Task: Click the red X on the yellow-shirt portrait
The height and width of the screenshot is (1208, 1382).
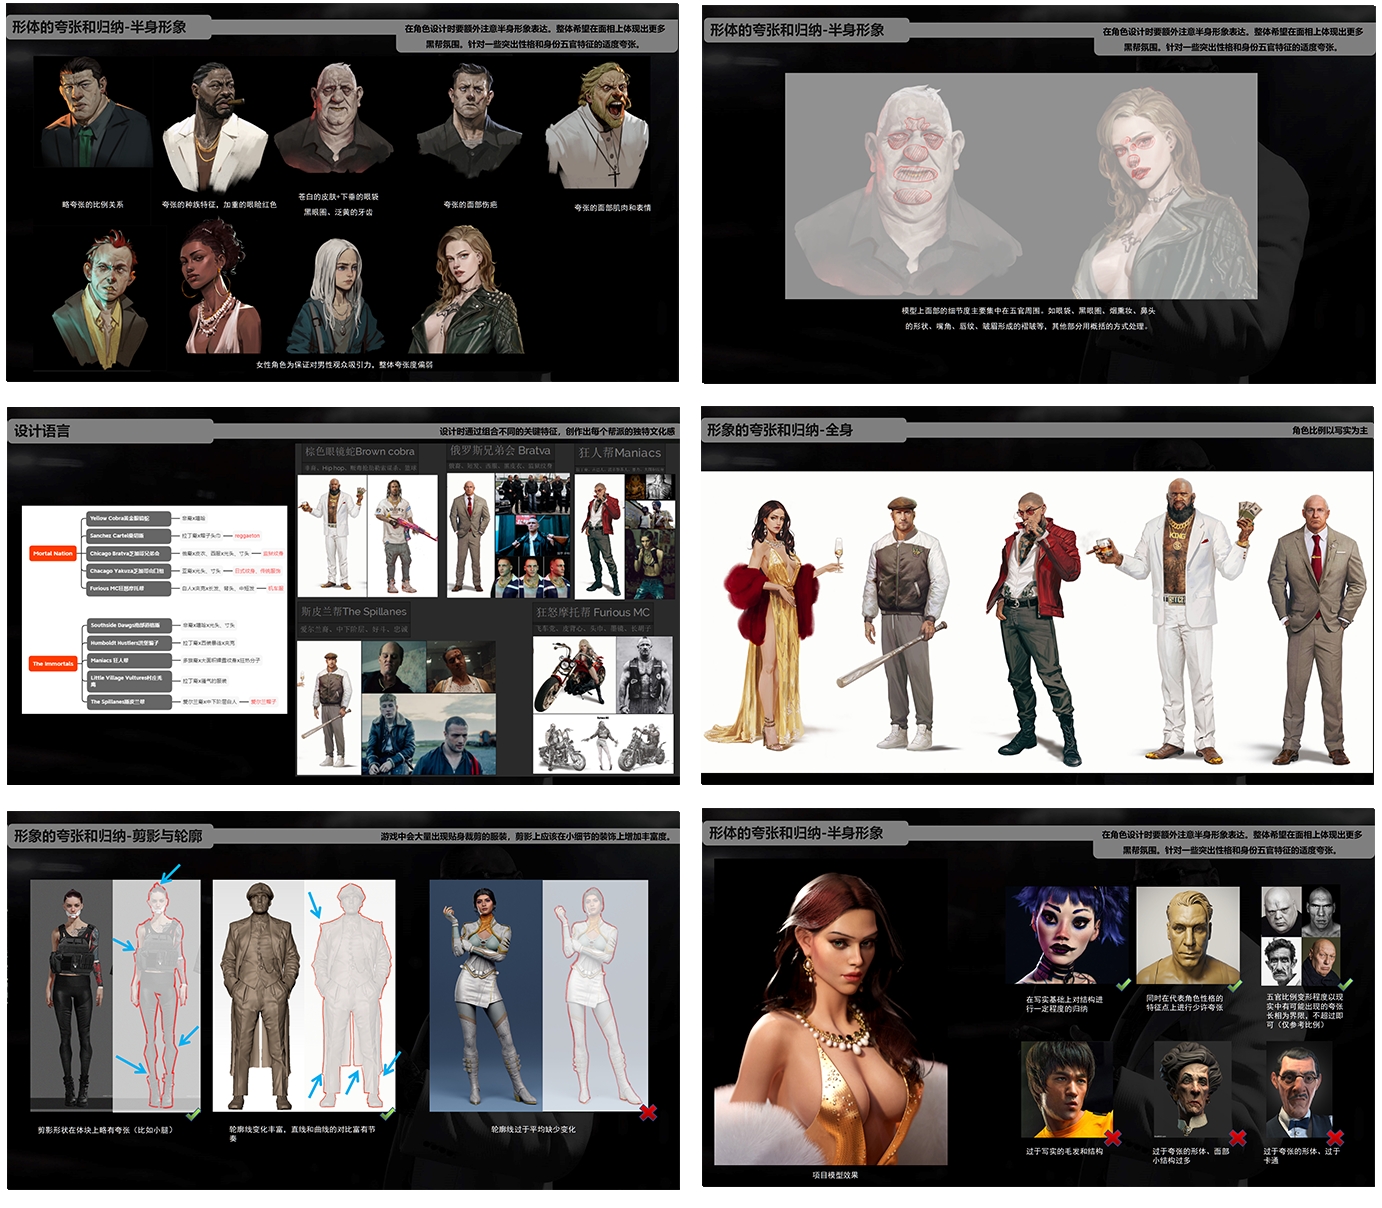Action: [1112, 1137]
